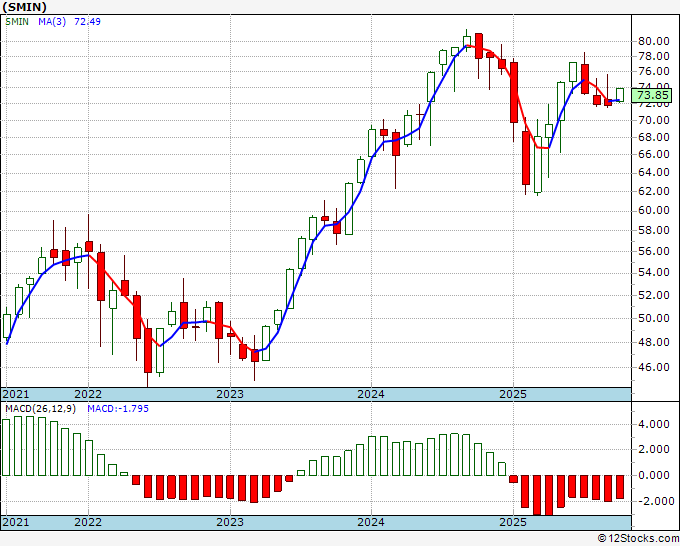This screenshot has width=680, height=546.
Task: Click the MACD(26,12,9) indicator label
Action: 40,409
